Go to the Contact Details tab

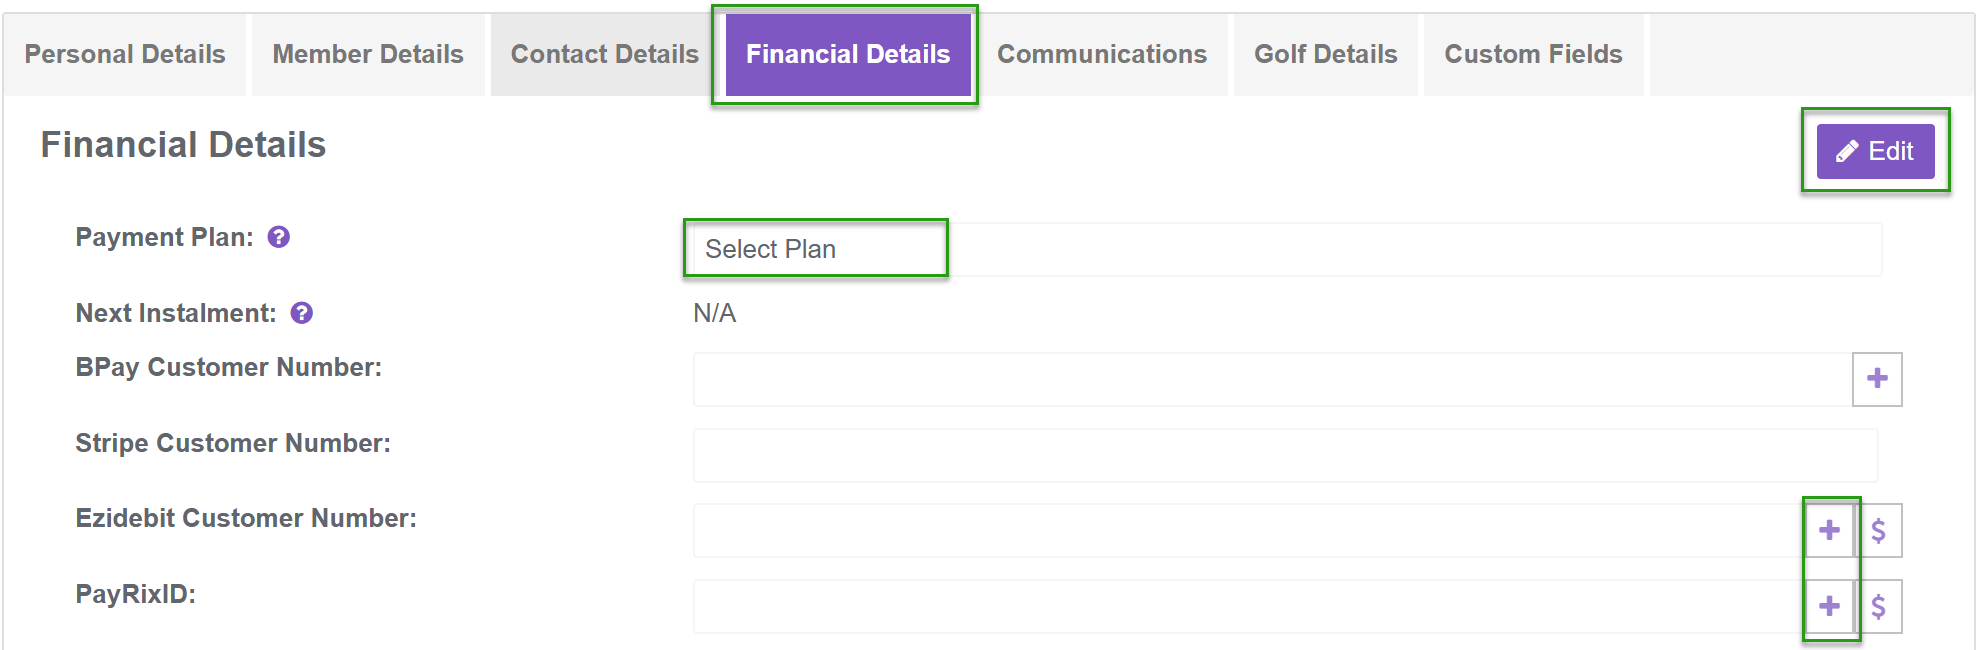pos(604,54)
